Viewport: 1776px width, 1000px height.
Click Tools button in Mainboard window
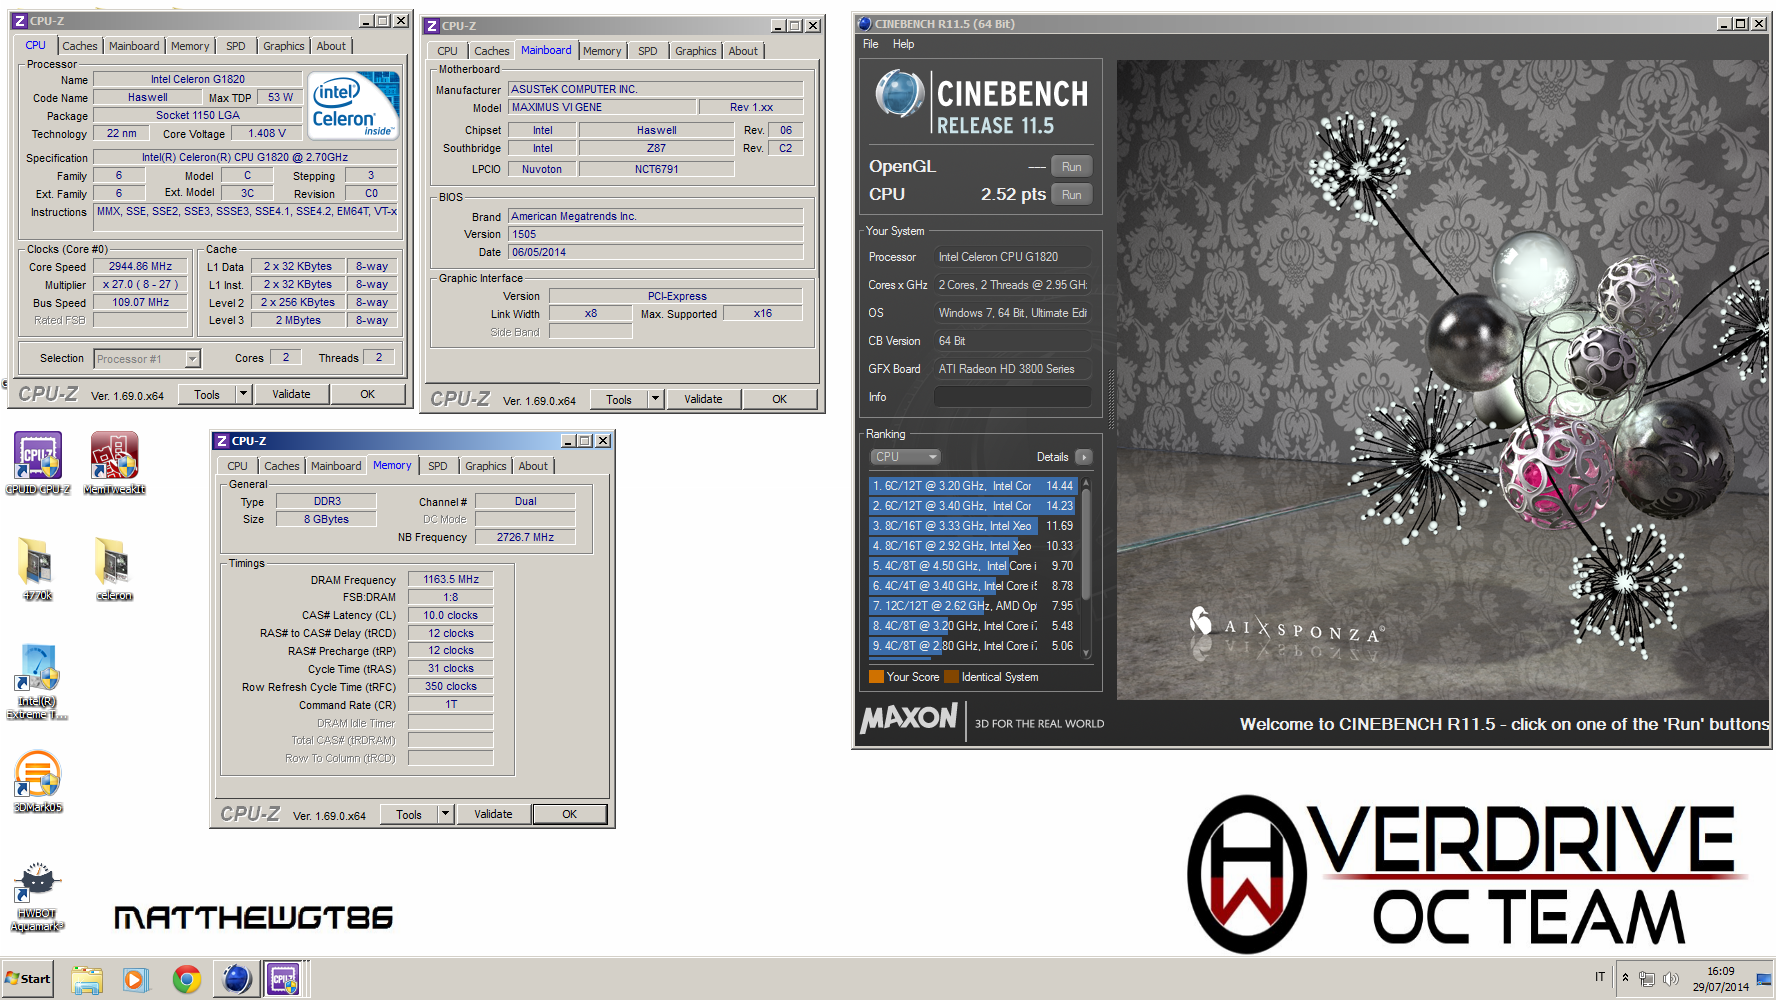pyautogui.click(x=619, y=399)
